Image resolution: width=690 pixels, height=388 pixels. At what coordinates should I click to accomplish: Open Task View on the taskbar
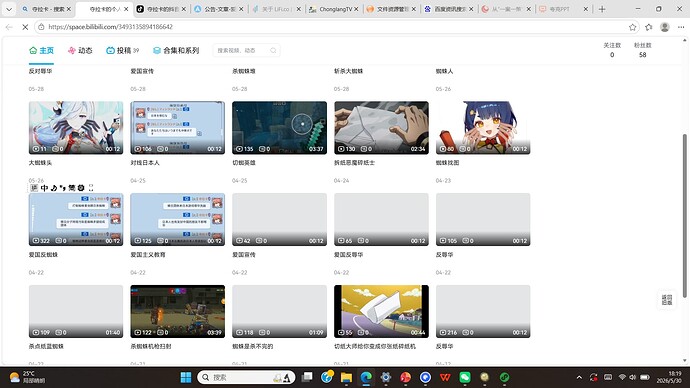point(307,377)
